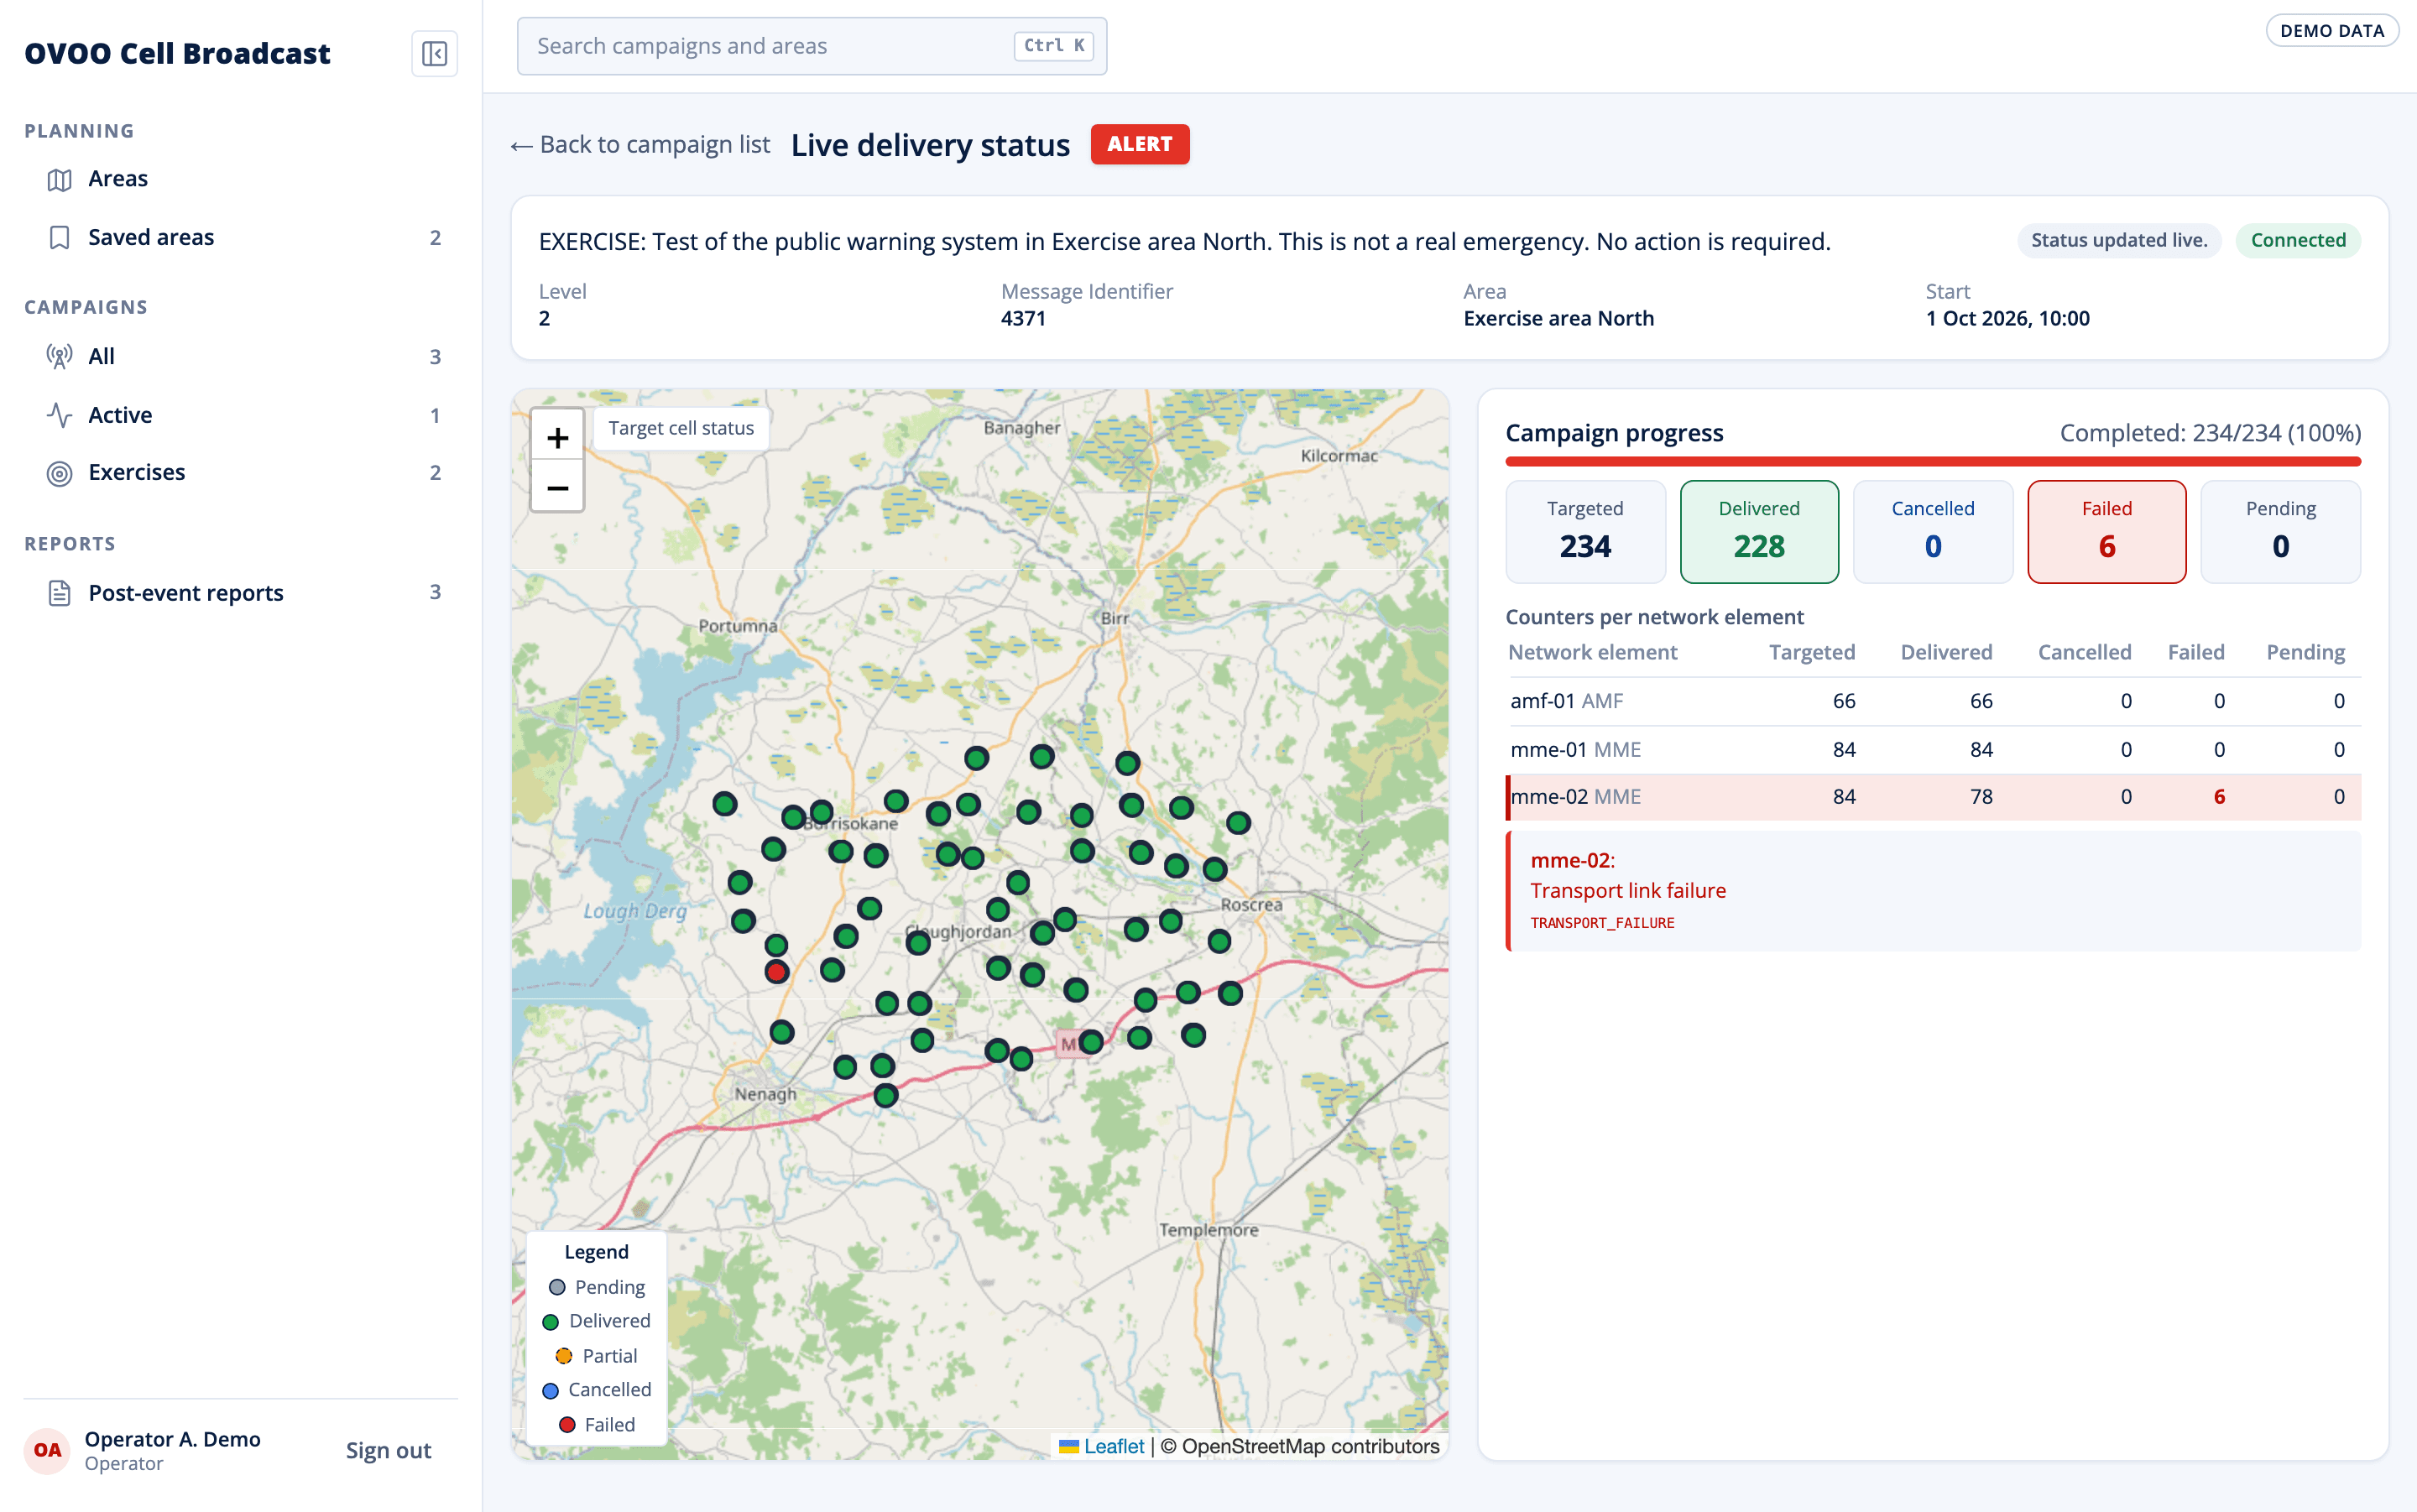Image resolution: width=2417 pixels, height=1512 pixels.
Task: Click the Network element column header
Action: pyautogui.click(x=1592, y=653)
